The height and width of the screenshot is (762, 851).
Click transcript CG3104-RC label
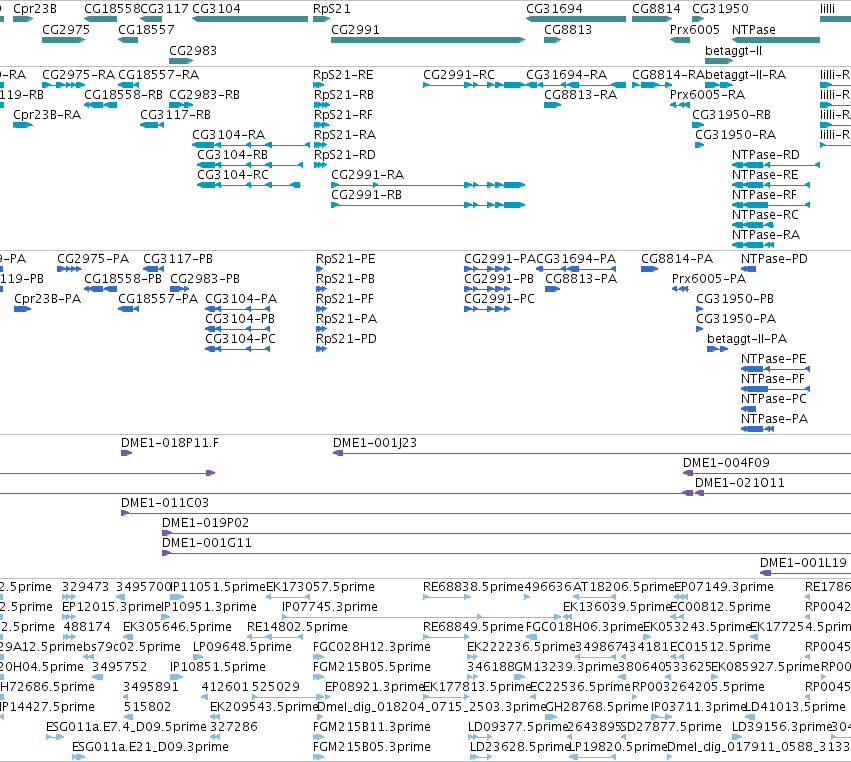point(233,174)
